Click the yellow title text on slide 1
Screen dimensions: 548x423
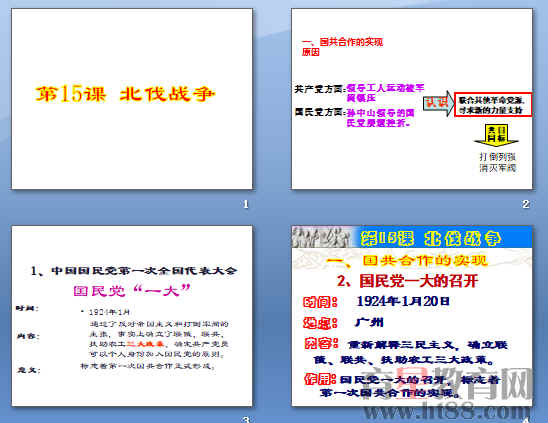125,94
